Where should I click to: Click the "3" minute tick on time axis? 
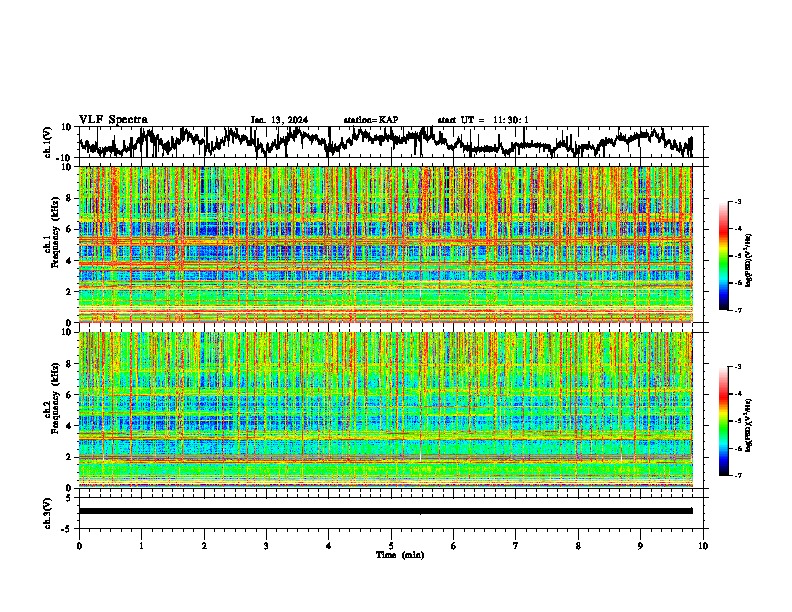[266, 546]
